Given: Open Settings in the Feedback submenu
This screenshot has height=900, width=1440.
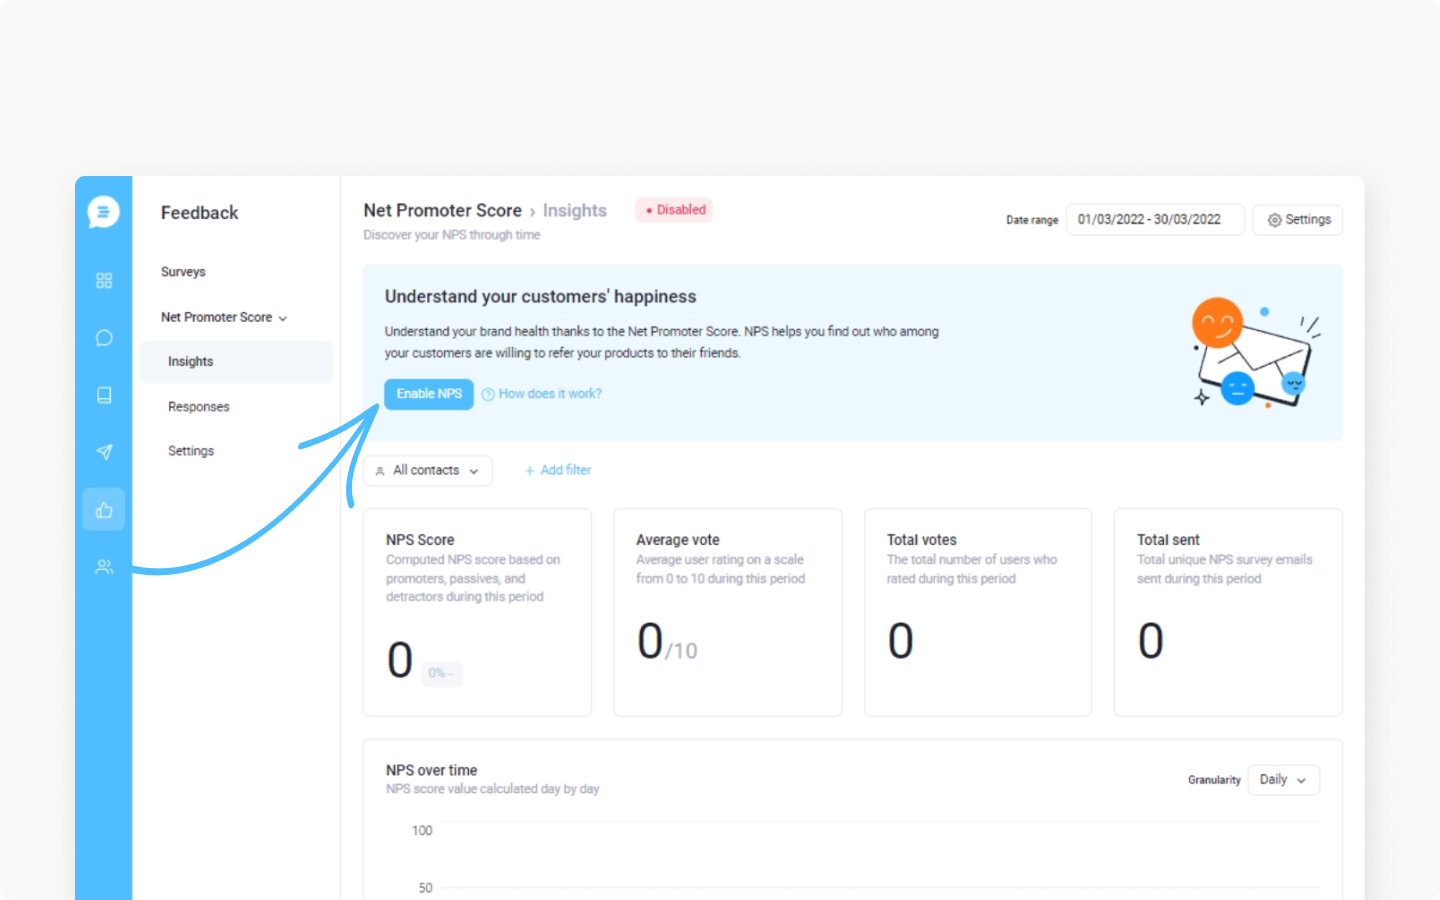Looking at the screenshot, I should (x=191, y=451).
